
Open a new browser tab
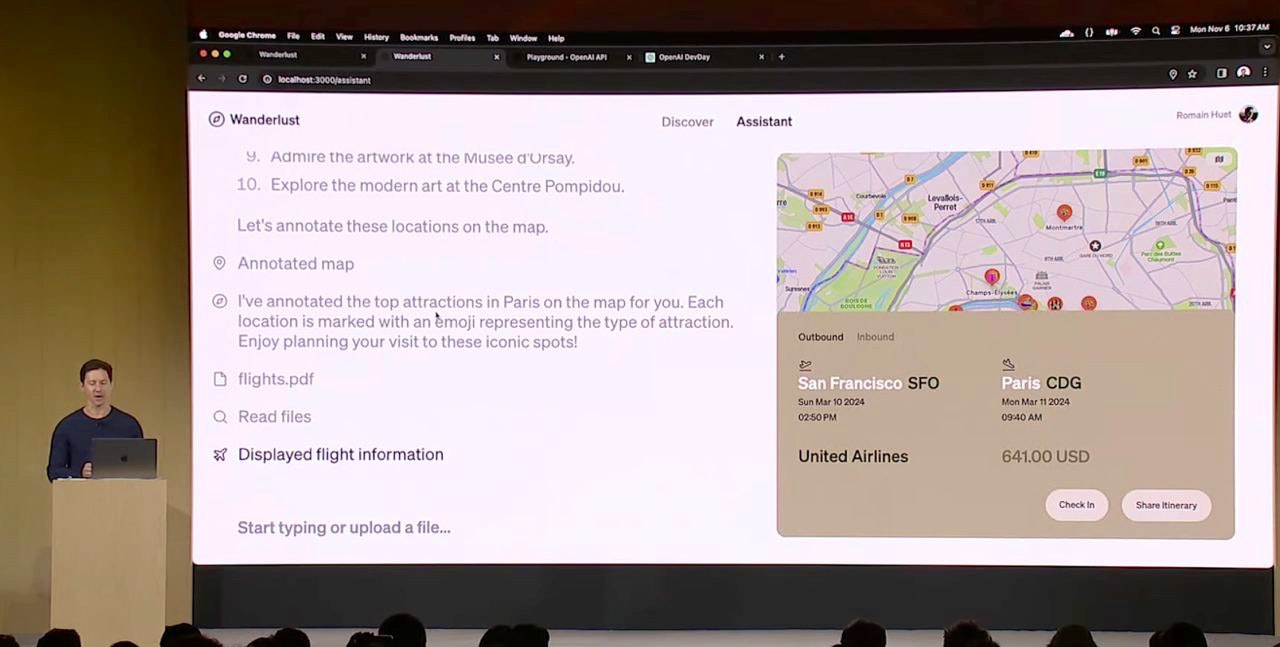click(782, 57)
